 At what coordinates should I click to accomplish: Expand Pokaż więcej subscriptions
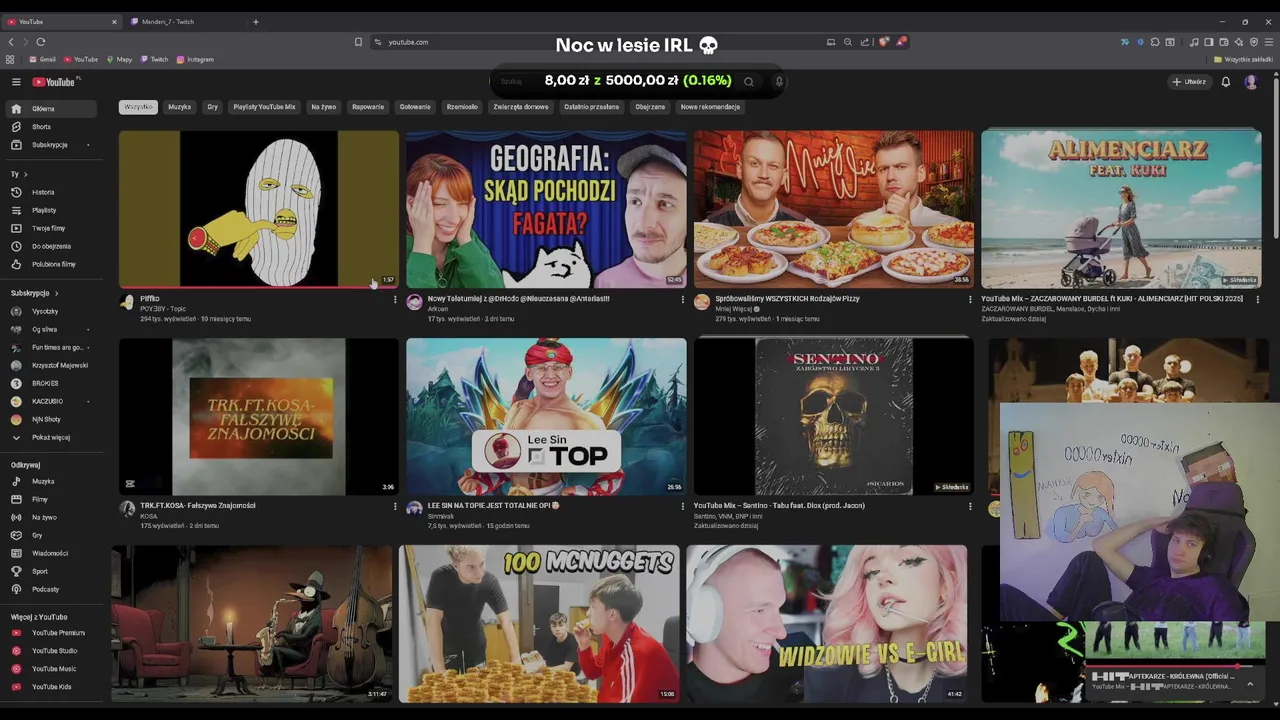pos(51,437)
